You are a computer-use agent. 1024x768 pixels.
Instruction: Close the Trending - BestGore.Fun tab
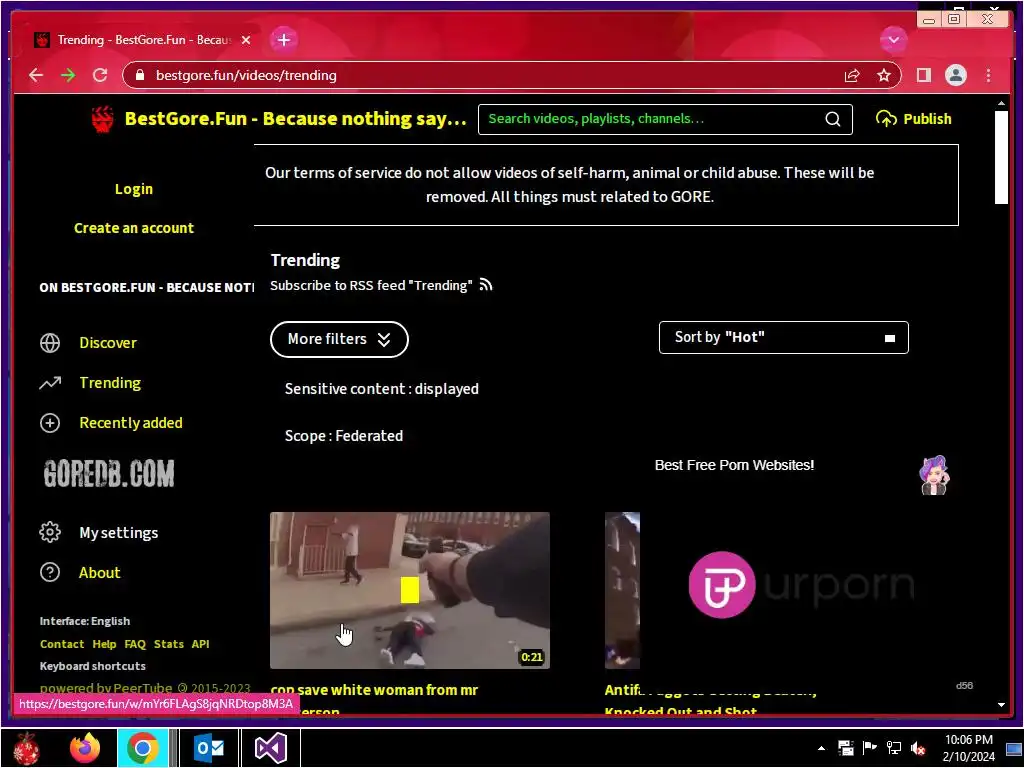click(x=246, y=40)
